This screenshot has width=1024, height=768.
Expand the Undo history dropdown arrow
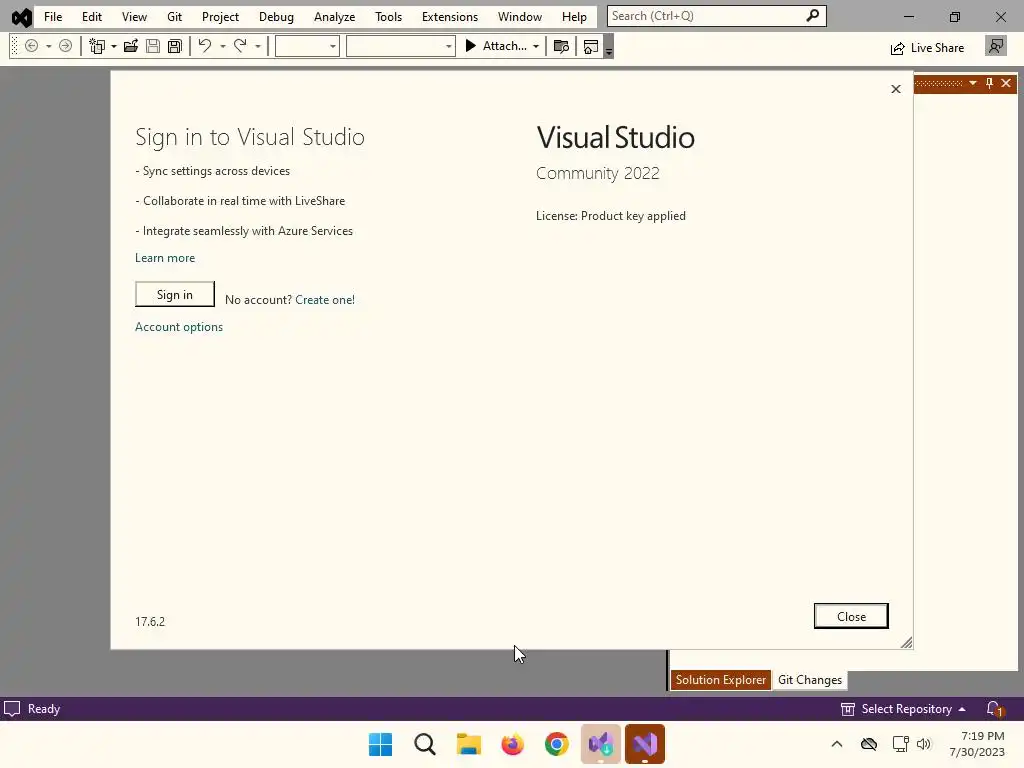coord(223,46)
